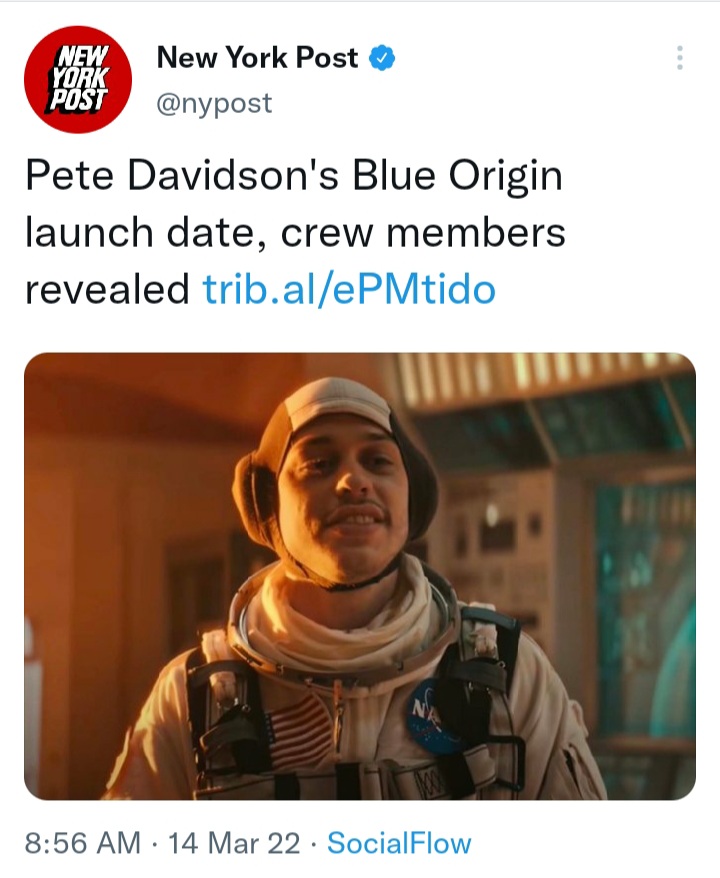The image size is (720, 878).
Task: Open the three-dot more options menu
Action: click(680, 58)
